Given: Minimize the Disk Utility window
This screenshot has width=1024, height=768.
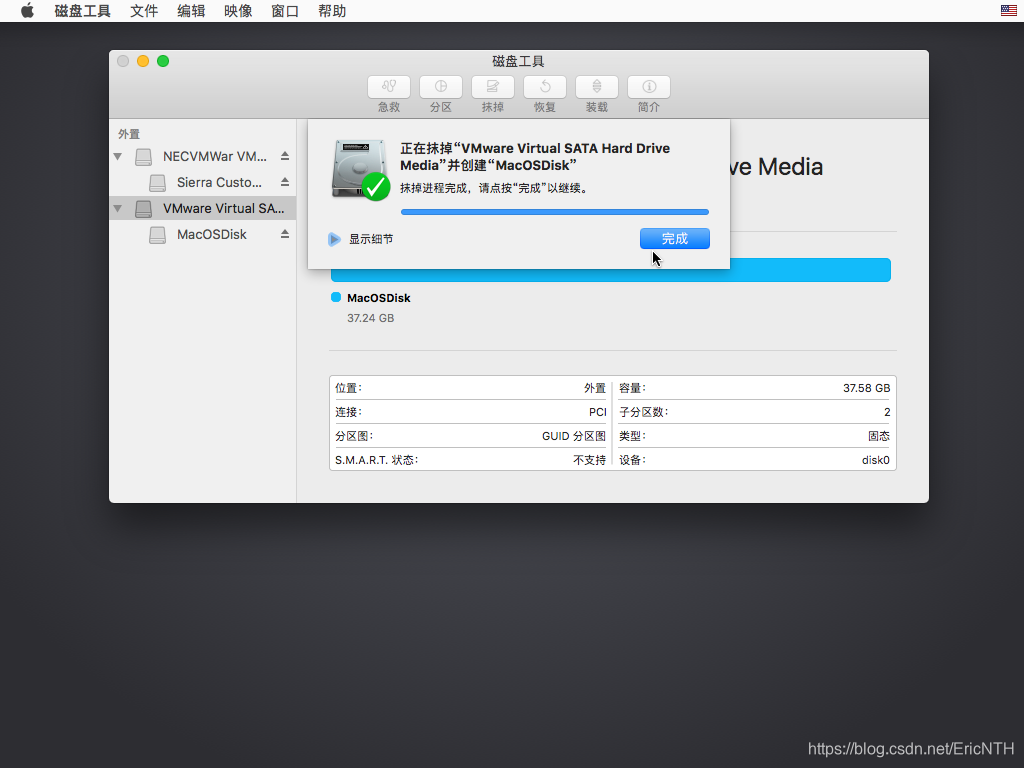Looking at the screenshot, I should click(143, 61).
